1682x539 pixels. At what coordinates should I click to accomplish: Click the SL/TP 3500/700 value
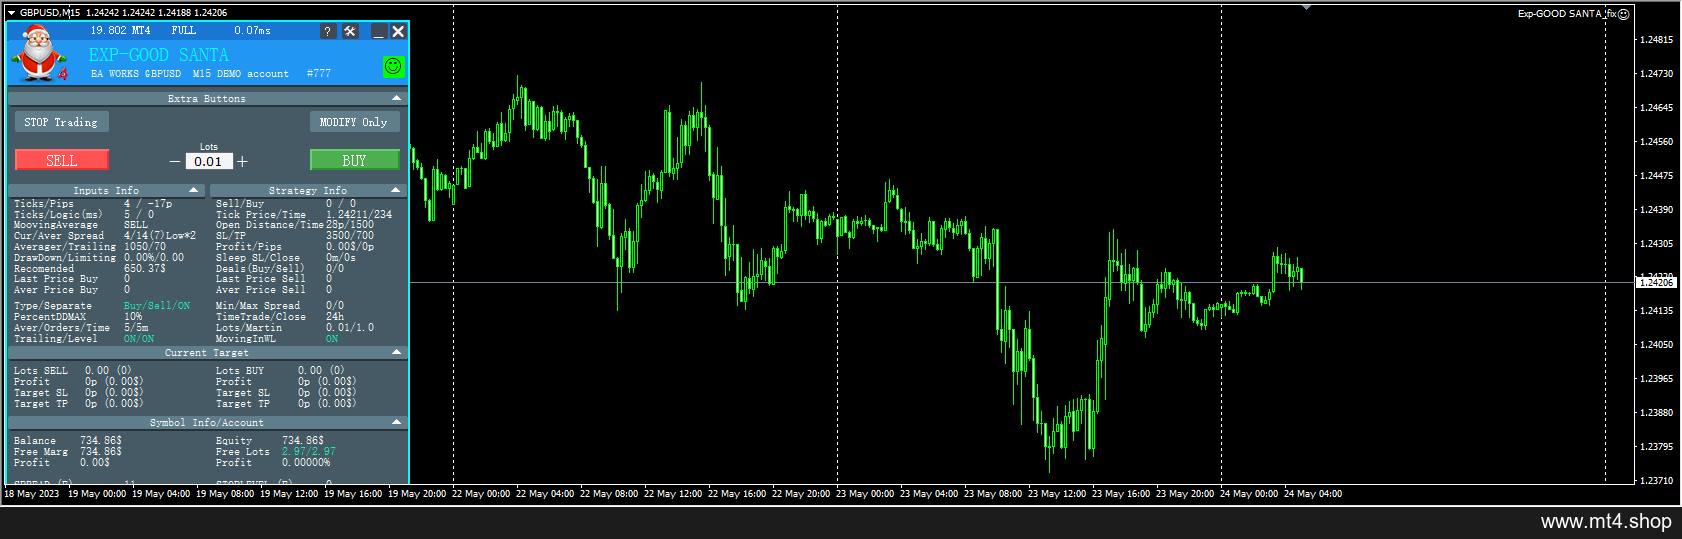click(350, 236)
